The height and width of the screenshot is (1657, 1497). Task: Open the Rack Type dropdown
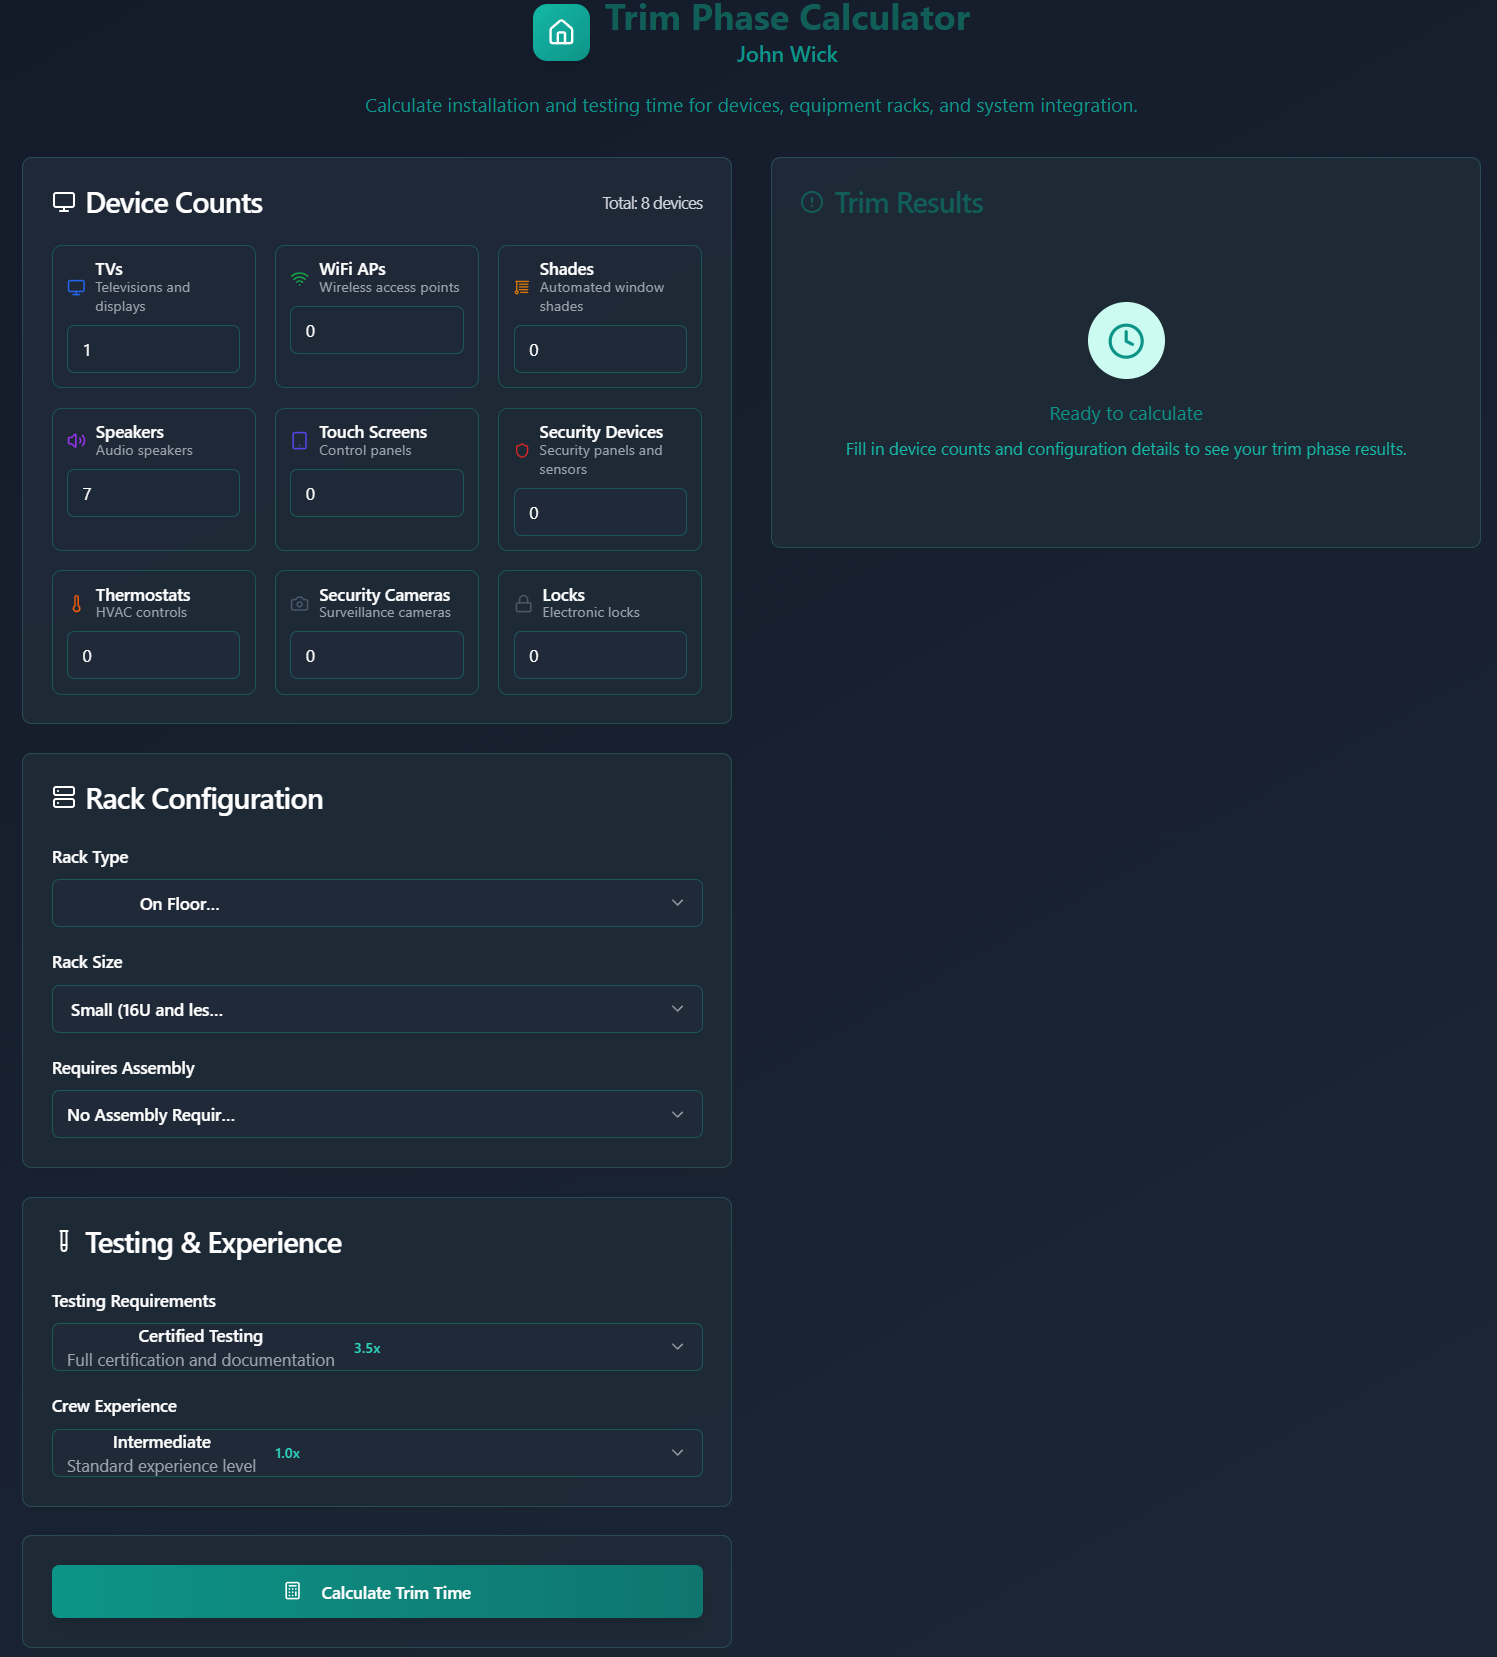pyautogui.click(x=377, y=904)
